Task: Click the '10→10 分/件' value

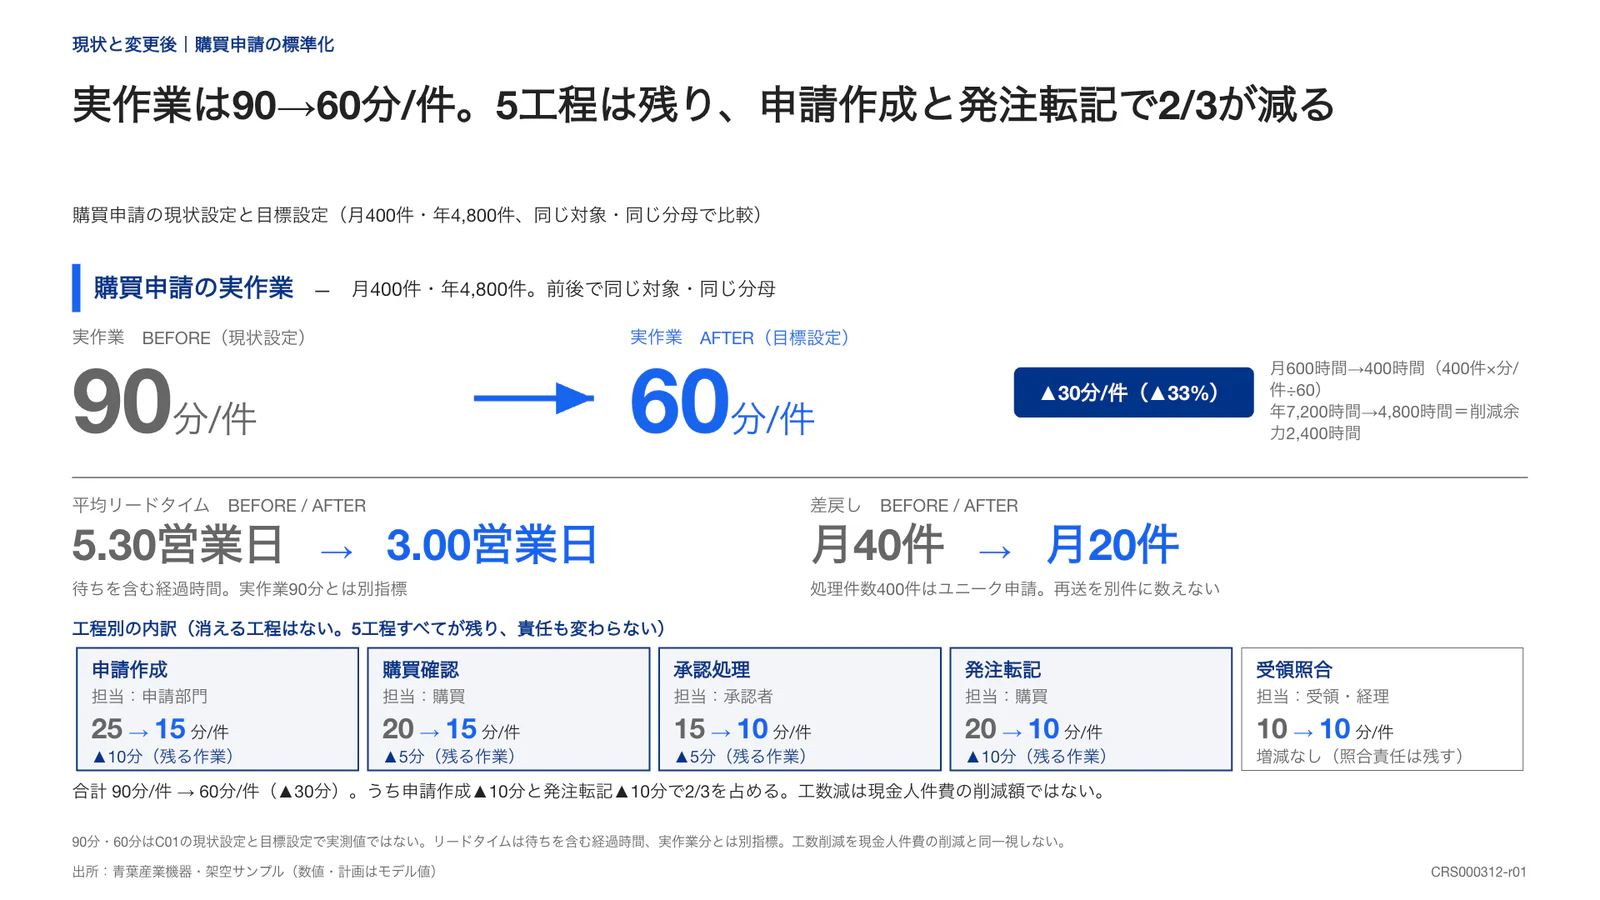Action: click(1324, 729)
